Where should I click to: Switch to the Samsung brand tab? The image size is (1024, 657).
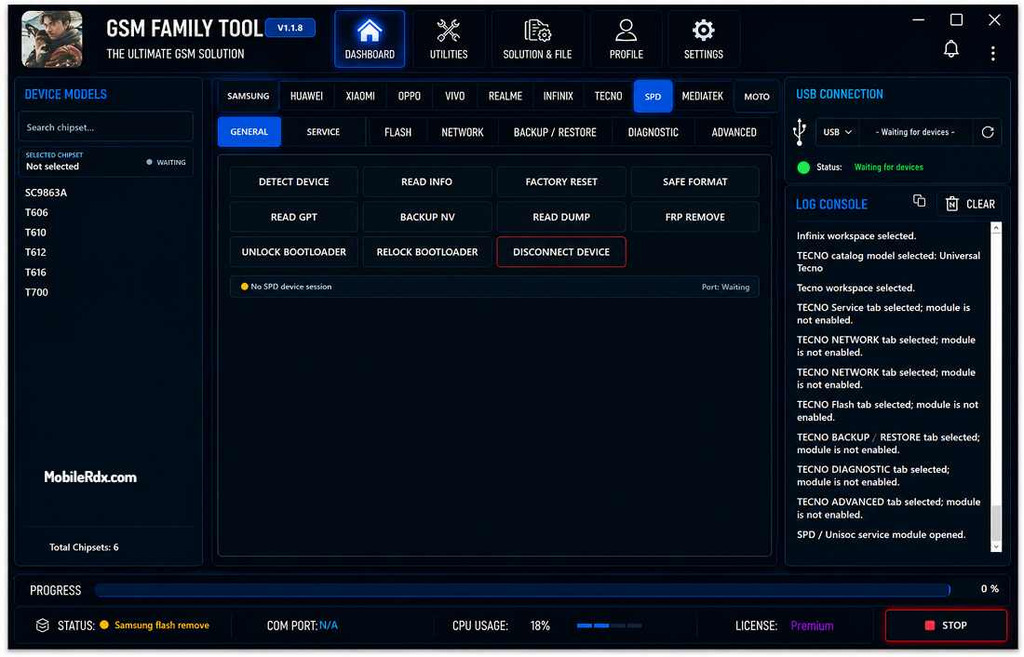coord(248,96)
